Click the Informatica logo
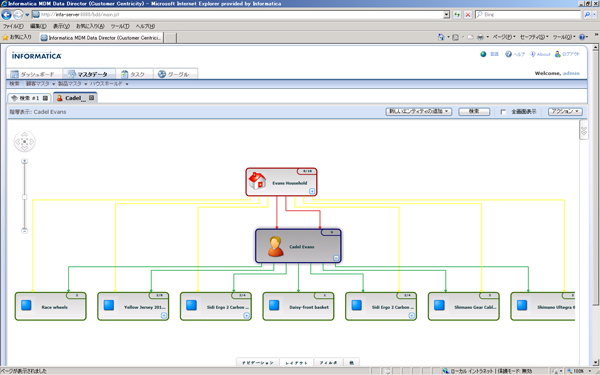The width and height of the screenshot is (600, 375). (36, 56)
